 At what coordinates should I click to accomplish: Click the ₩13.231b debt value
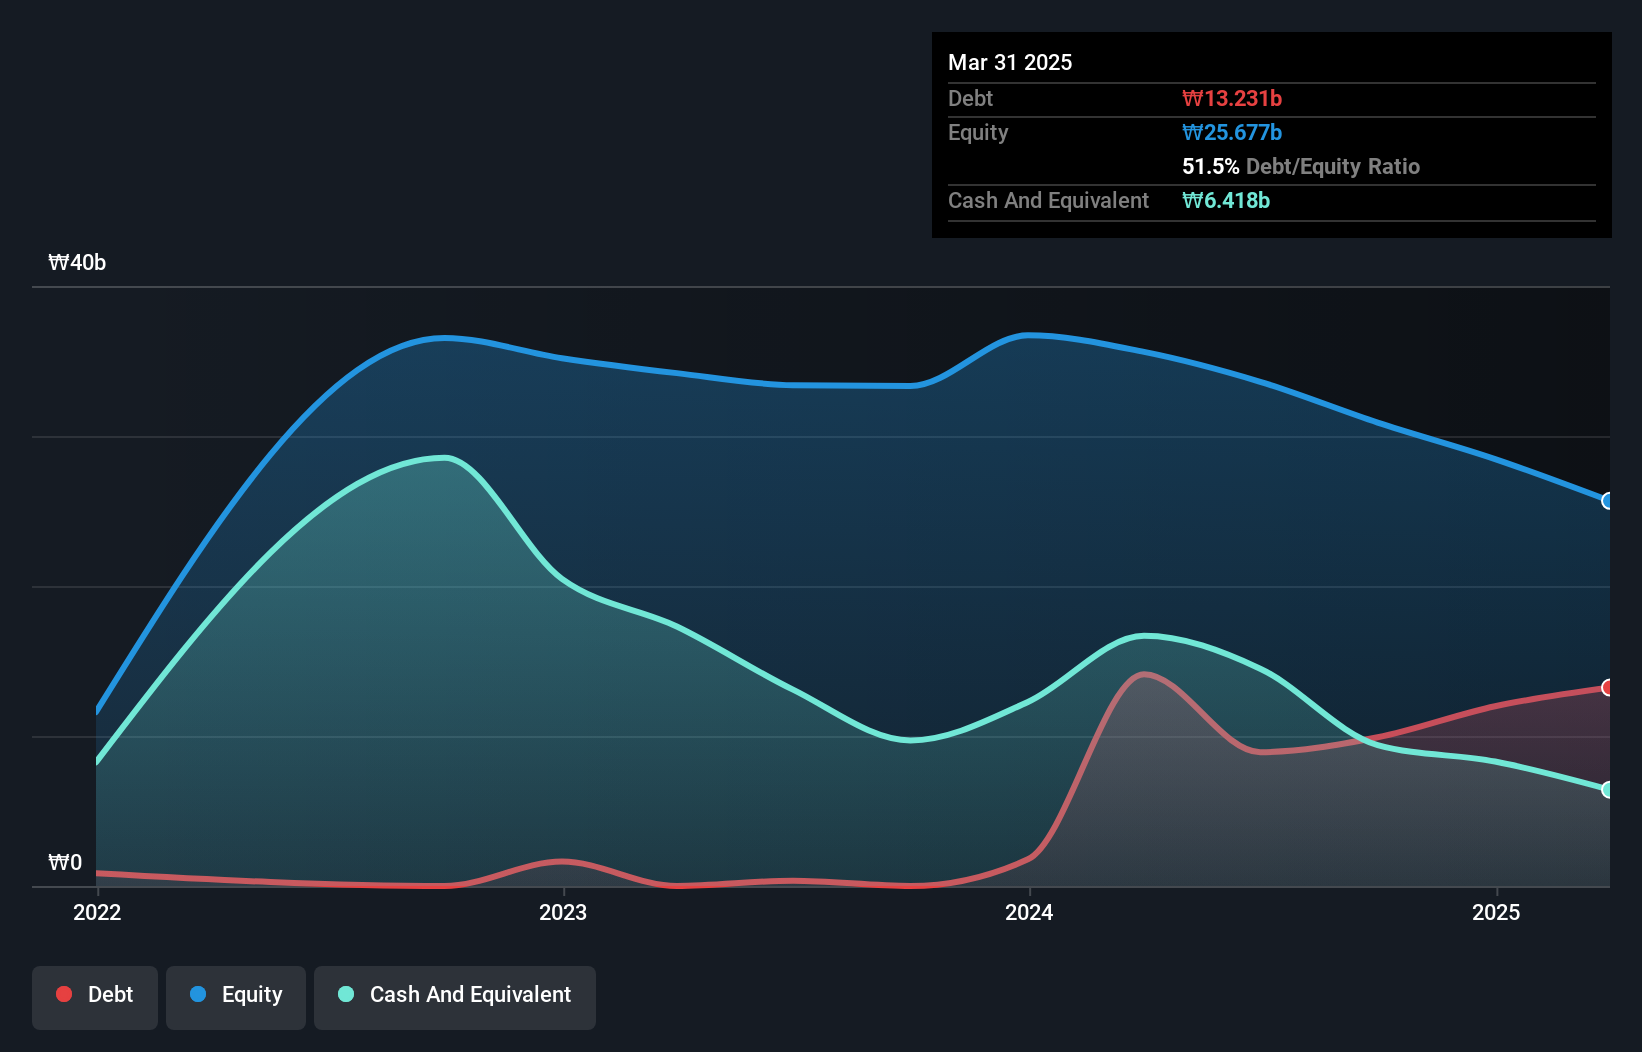click(x=1232, y=98)
